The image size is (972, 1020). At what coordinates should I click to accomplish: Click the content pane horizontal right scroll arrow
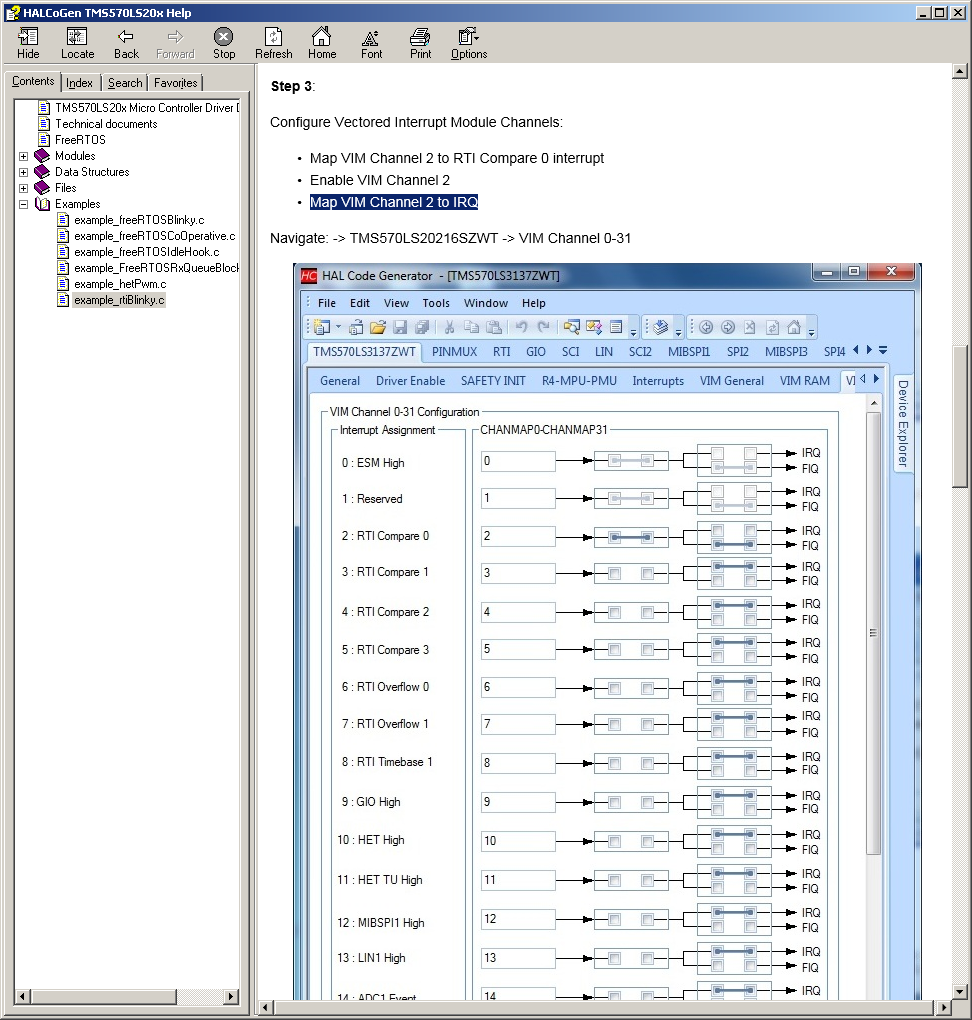(945, 1008)
